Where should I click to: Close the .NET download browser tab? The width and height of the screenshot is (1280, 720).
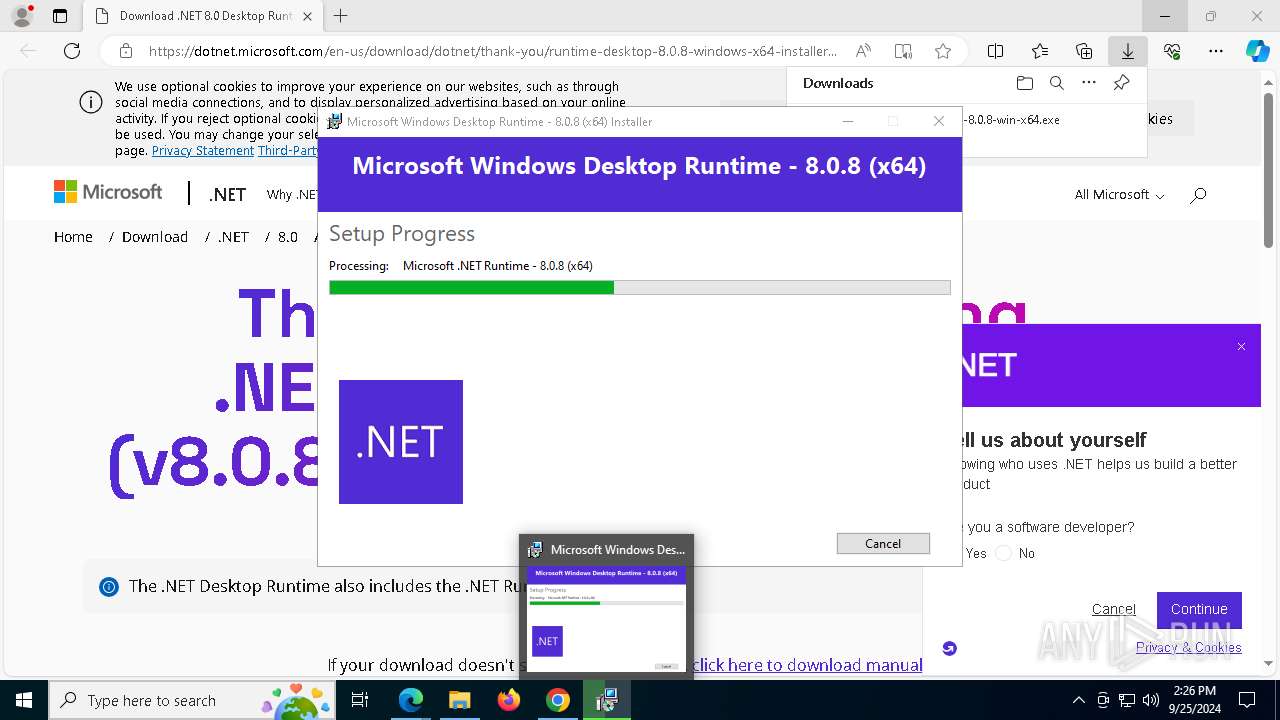click(308, 16)
